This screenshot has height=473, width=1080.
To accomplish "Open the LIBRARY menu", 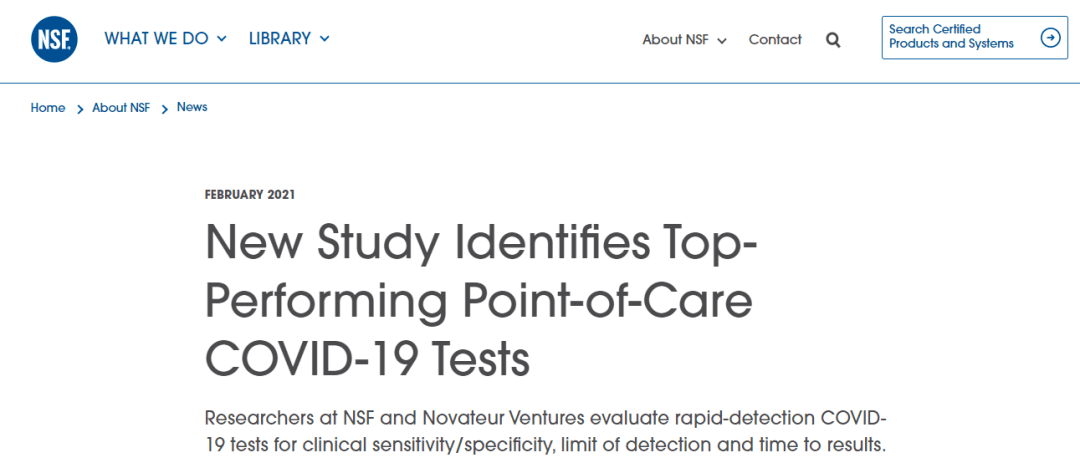I will (x=280, y=38).
